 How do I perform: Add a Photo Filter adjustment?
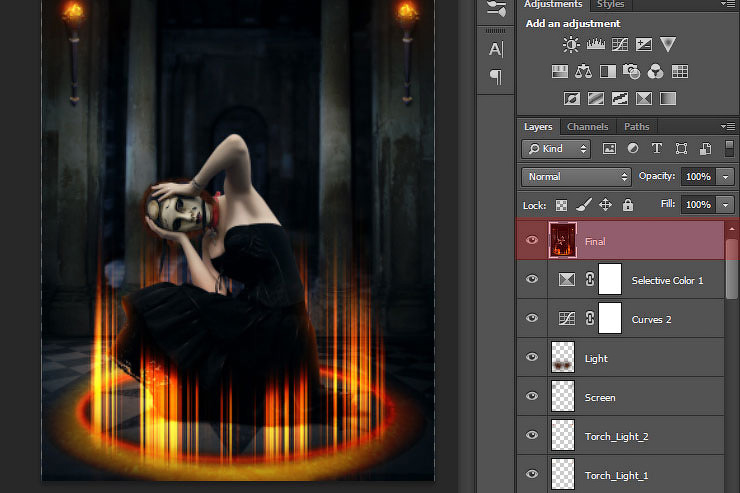632,71
